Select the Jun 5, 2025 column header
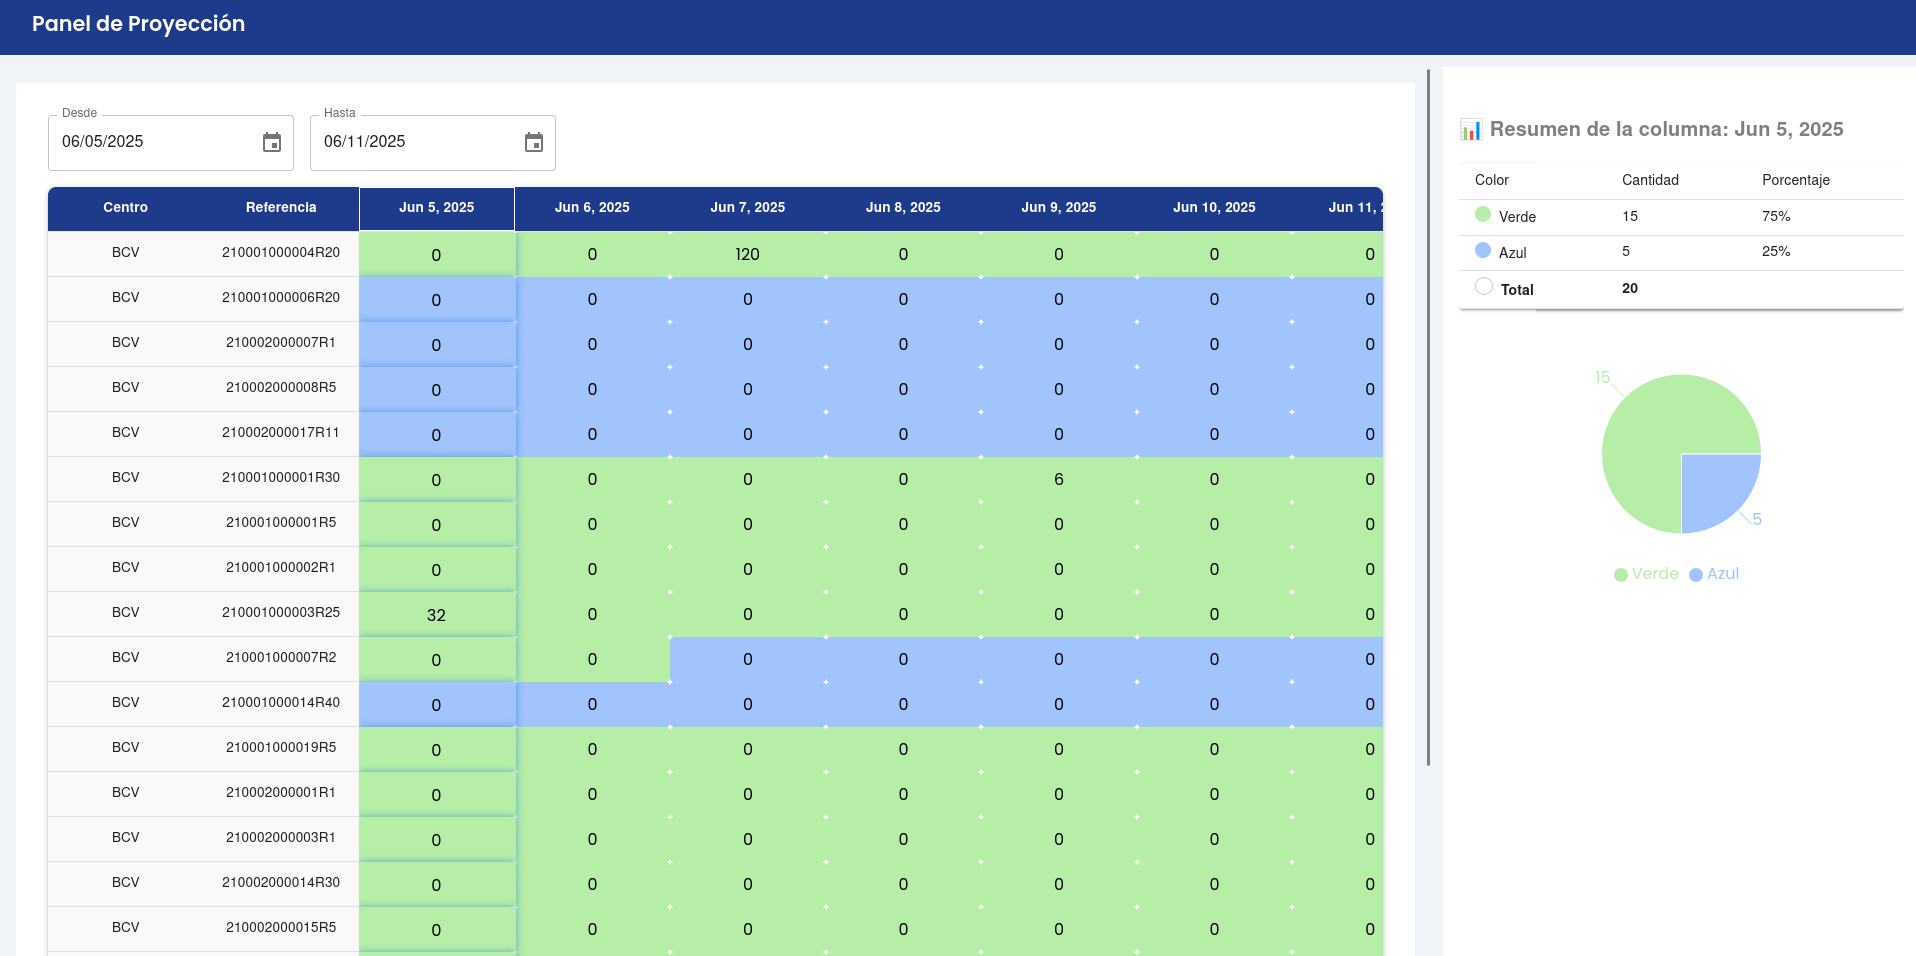 (x=437, y=208)
